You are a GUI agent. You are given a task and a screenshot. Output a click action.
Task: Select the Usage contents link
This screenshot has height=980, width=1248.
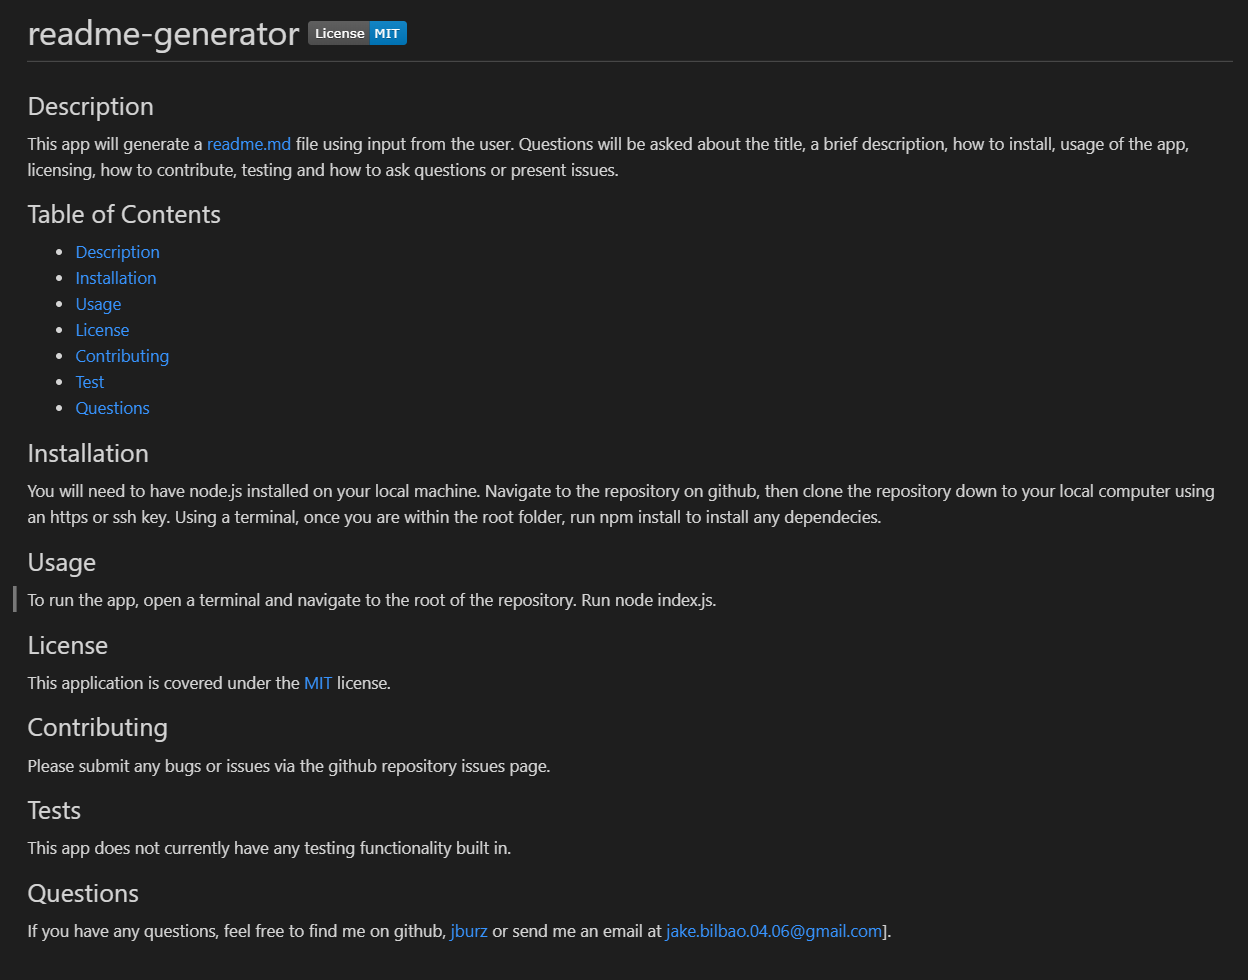[x=98, y=304]
